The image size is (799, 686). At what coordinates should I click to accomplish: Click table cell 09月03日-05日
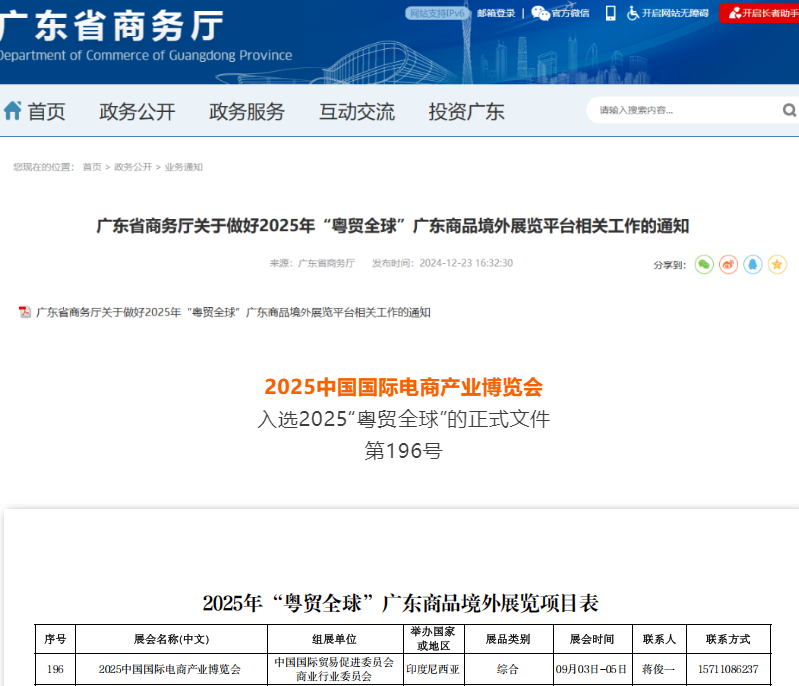pos(591,669)
